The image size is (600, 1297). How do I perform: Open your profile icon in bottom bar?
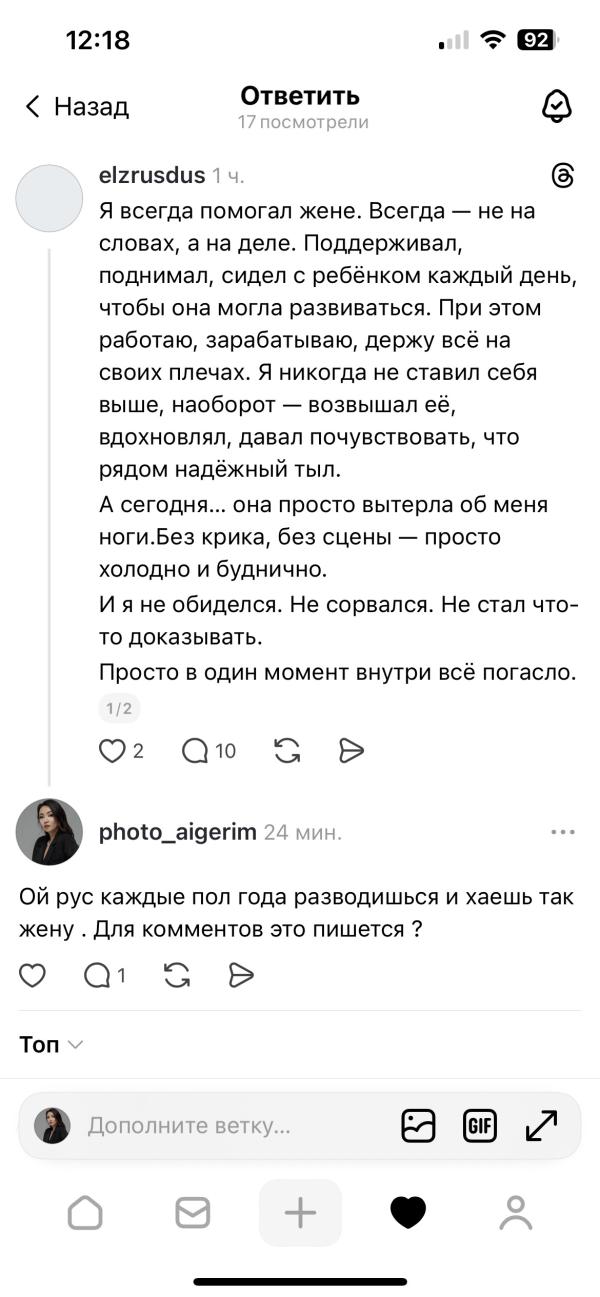coord(515,1212)
